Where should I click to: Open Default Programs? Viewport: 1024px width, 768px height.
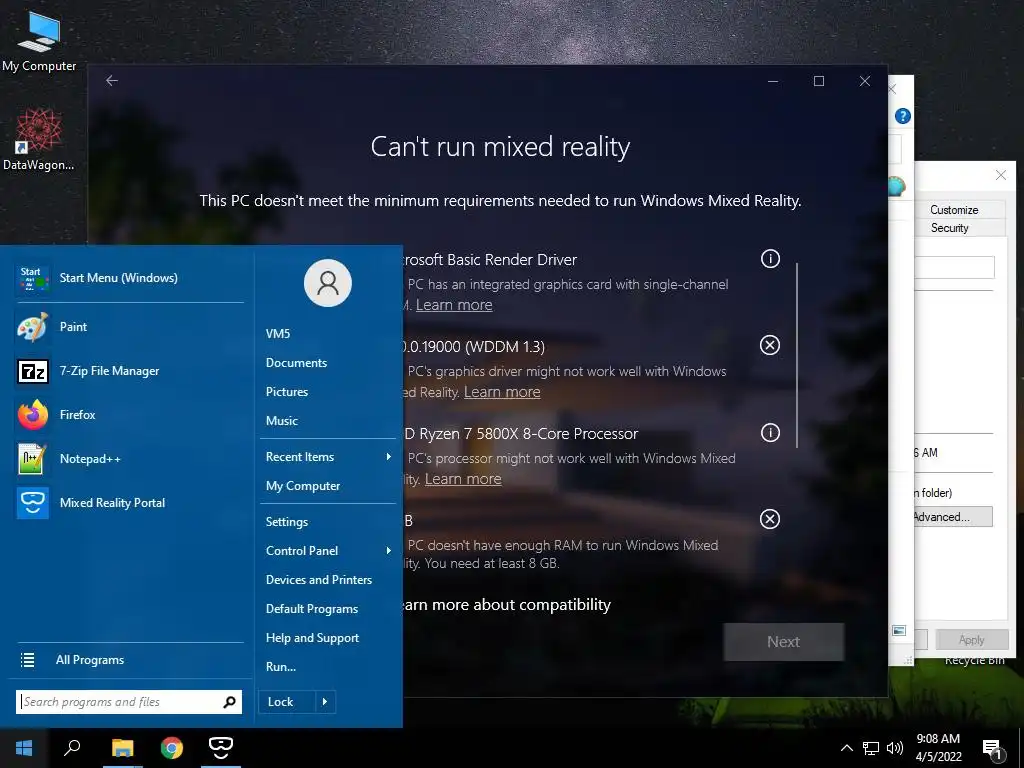pyautogui.click(x=328, y=609)
